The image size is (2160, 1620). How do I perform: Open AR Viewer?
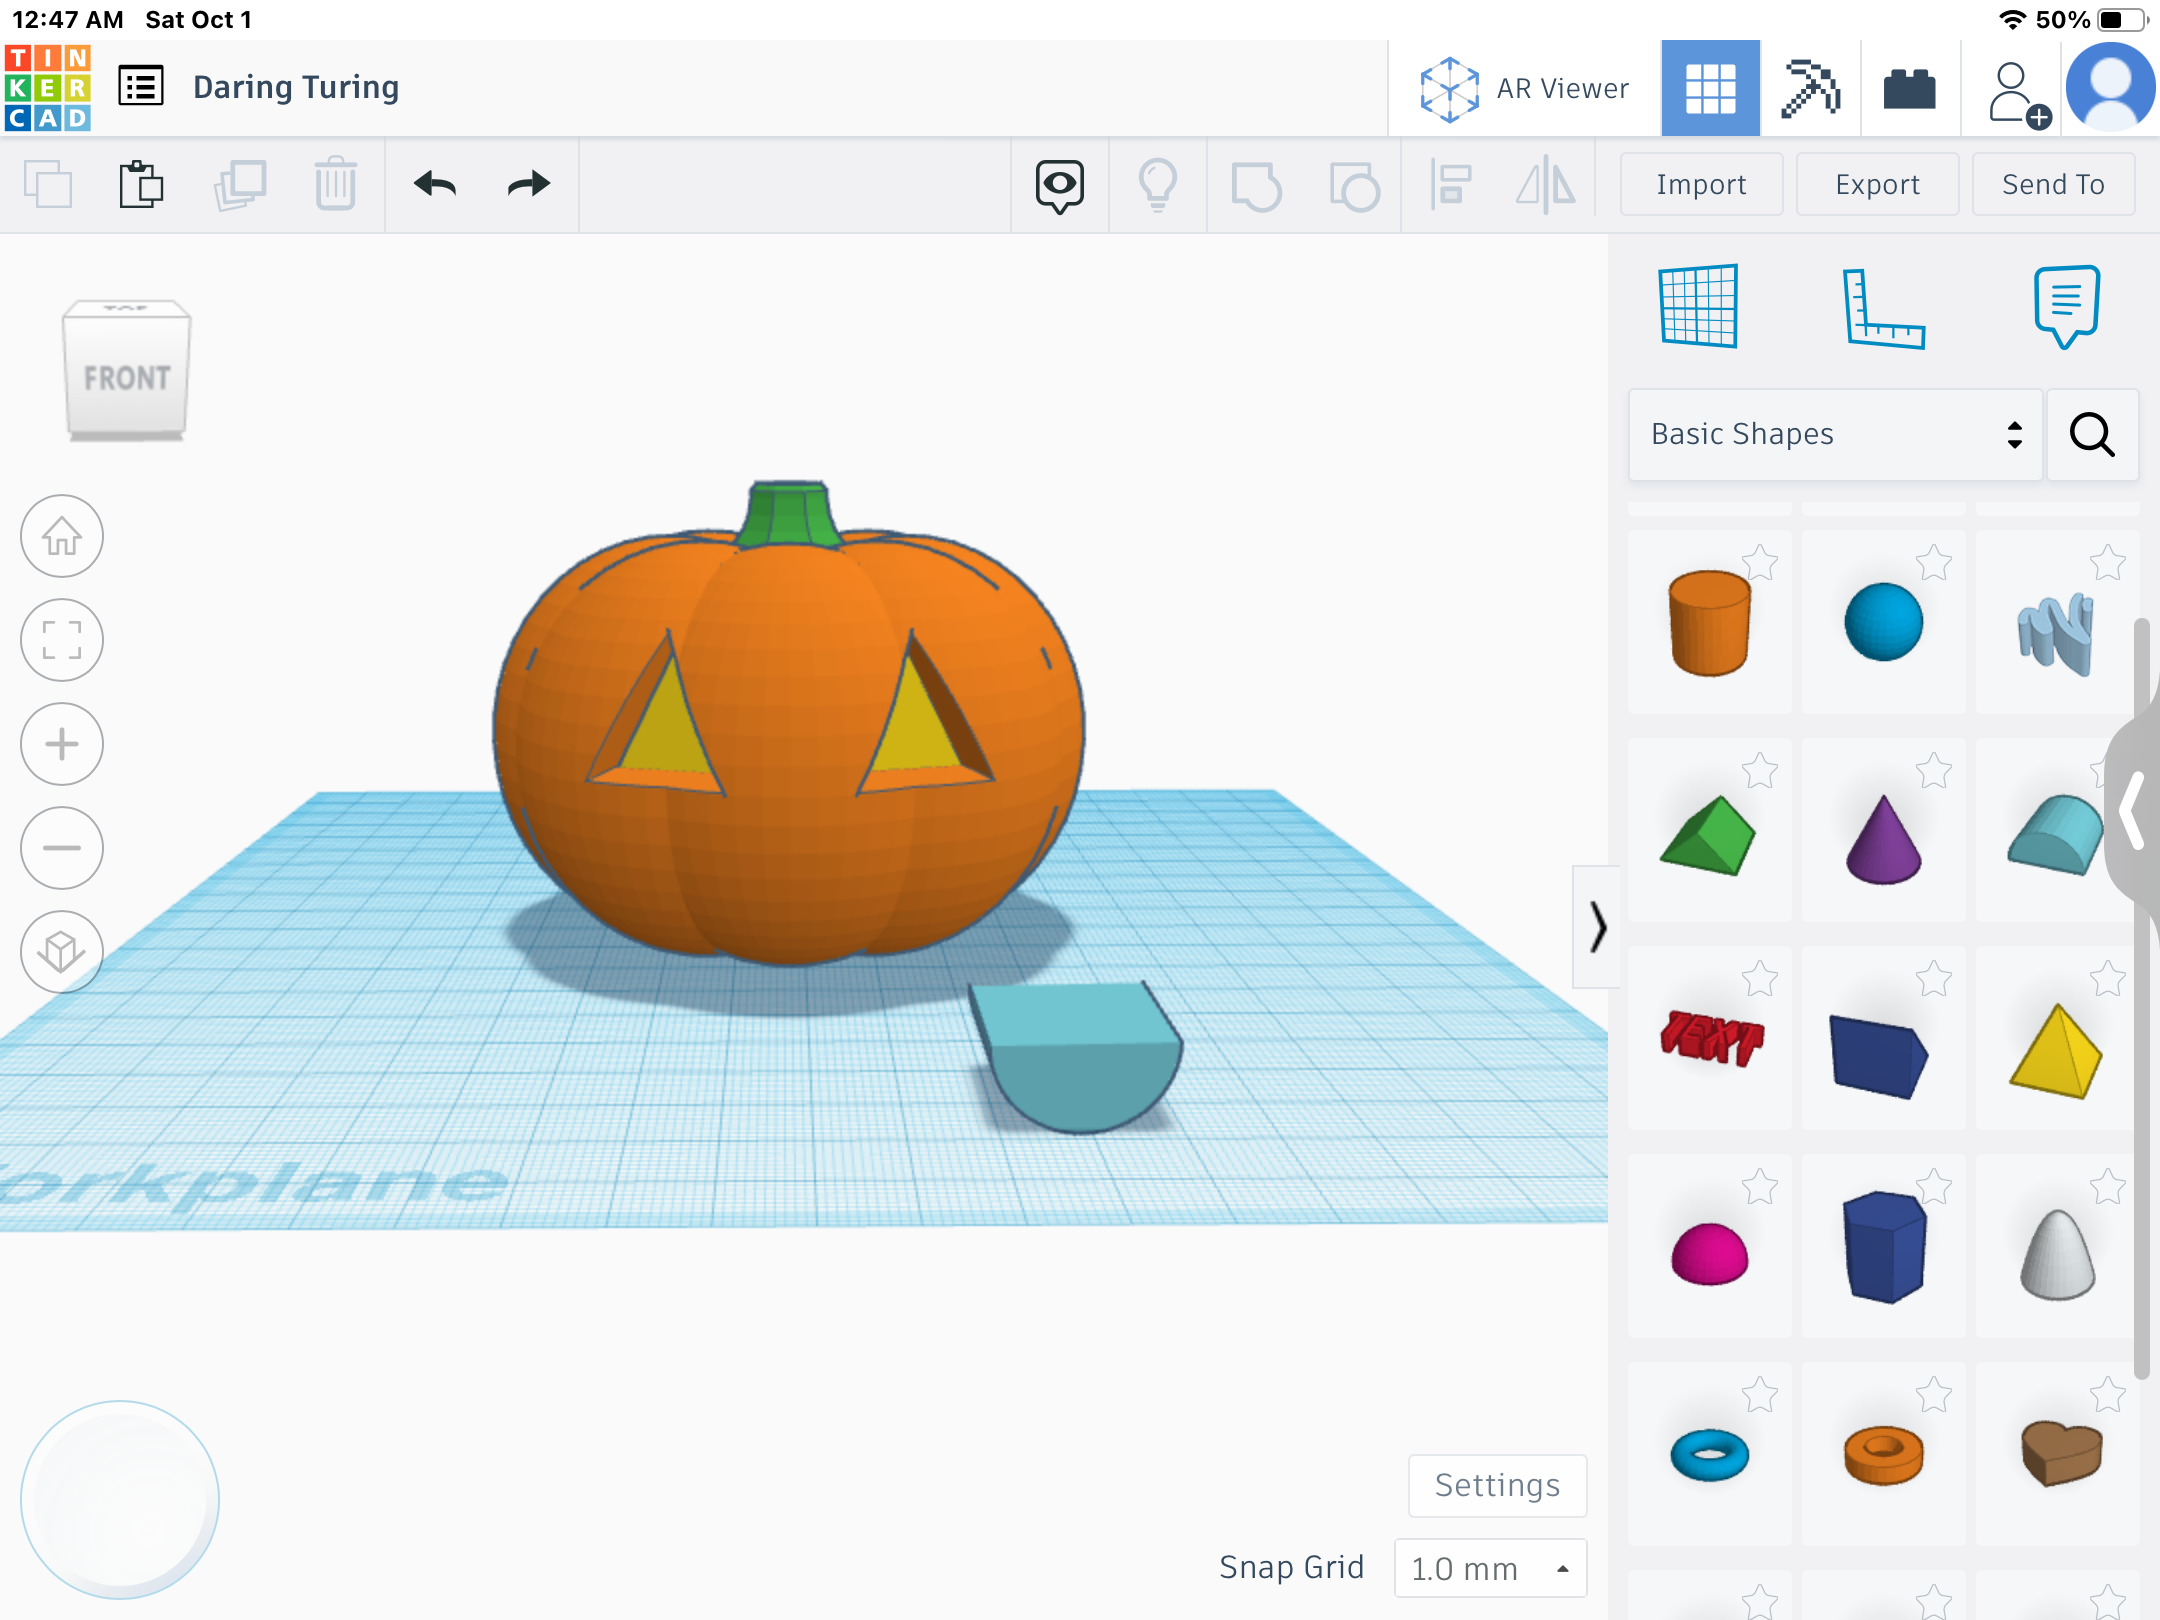[1524, 88]
